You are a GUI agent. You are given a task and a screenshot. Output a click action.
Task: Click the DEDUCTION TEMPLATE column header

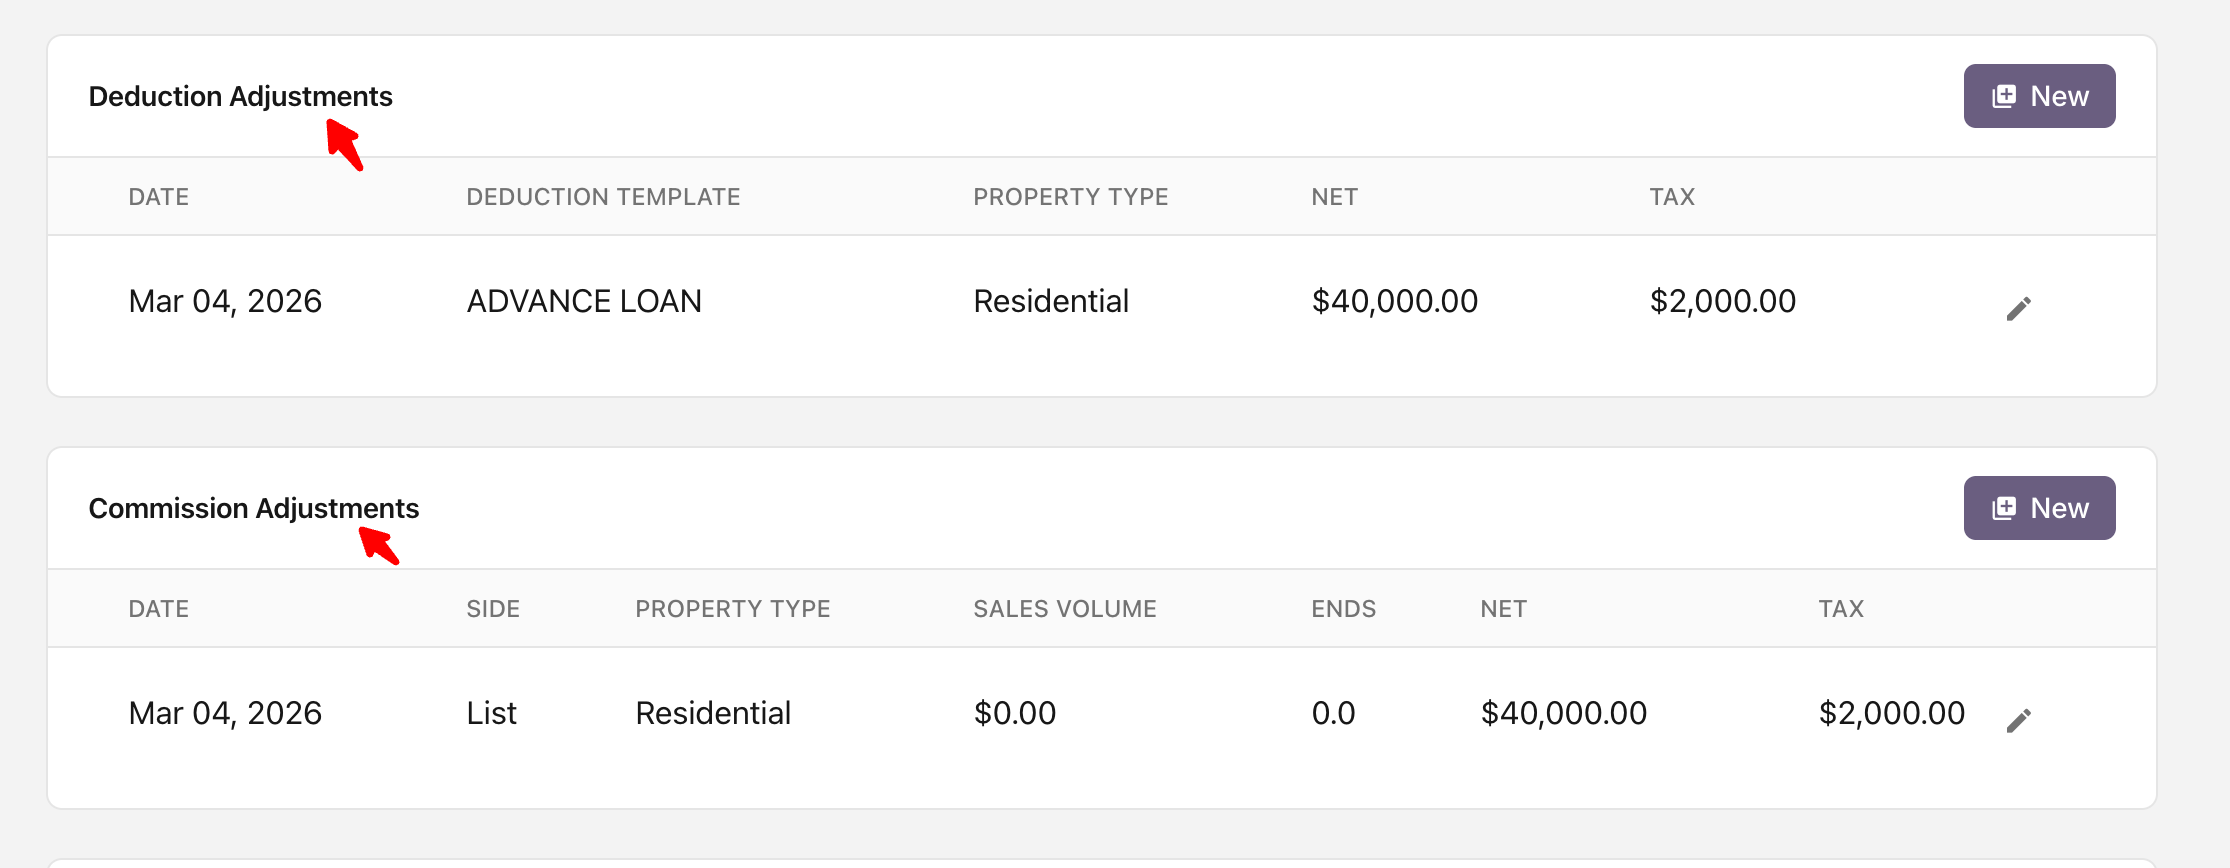[603, 197]
